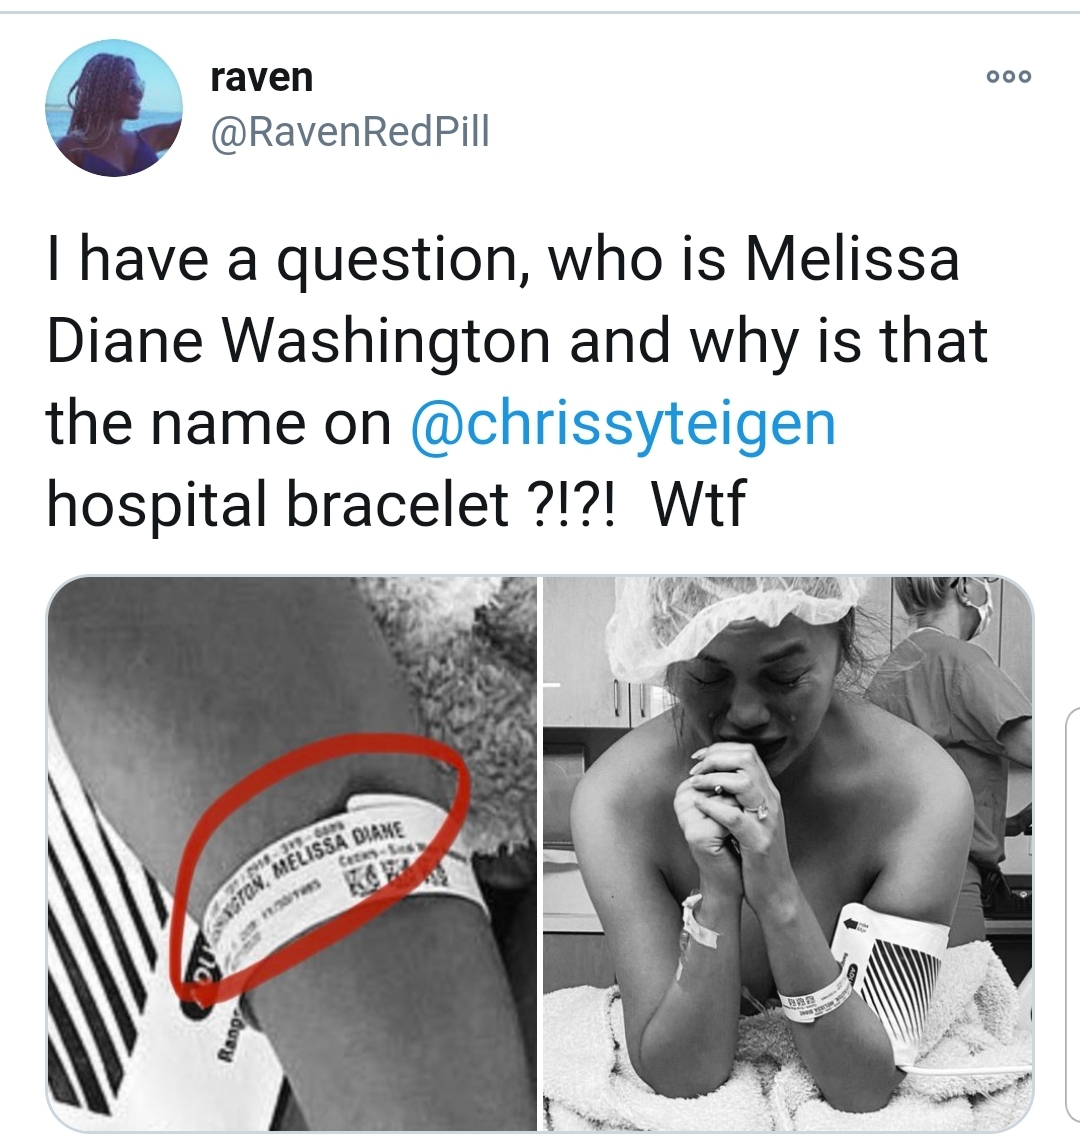Tap the divider between the two photos
This screenshot has width=1080, height=1147.
[x=540, y=854]
